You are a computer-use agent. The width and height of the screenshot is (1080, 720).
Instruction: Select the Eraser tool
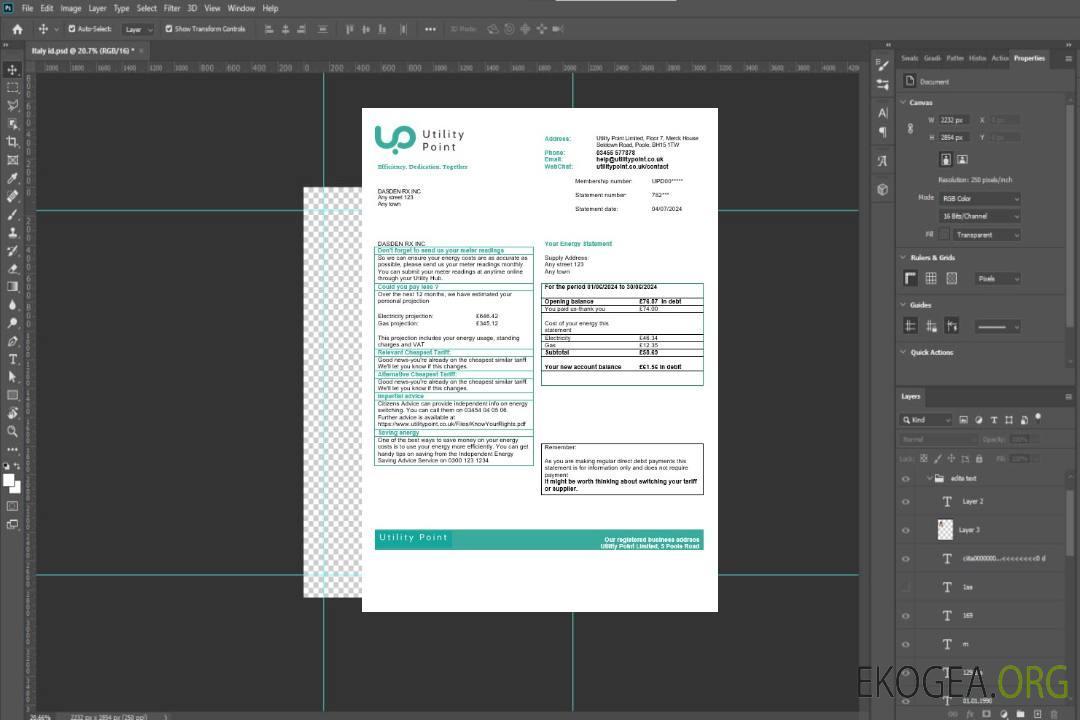(12, 269)
